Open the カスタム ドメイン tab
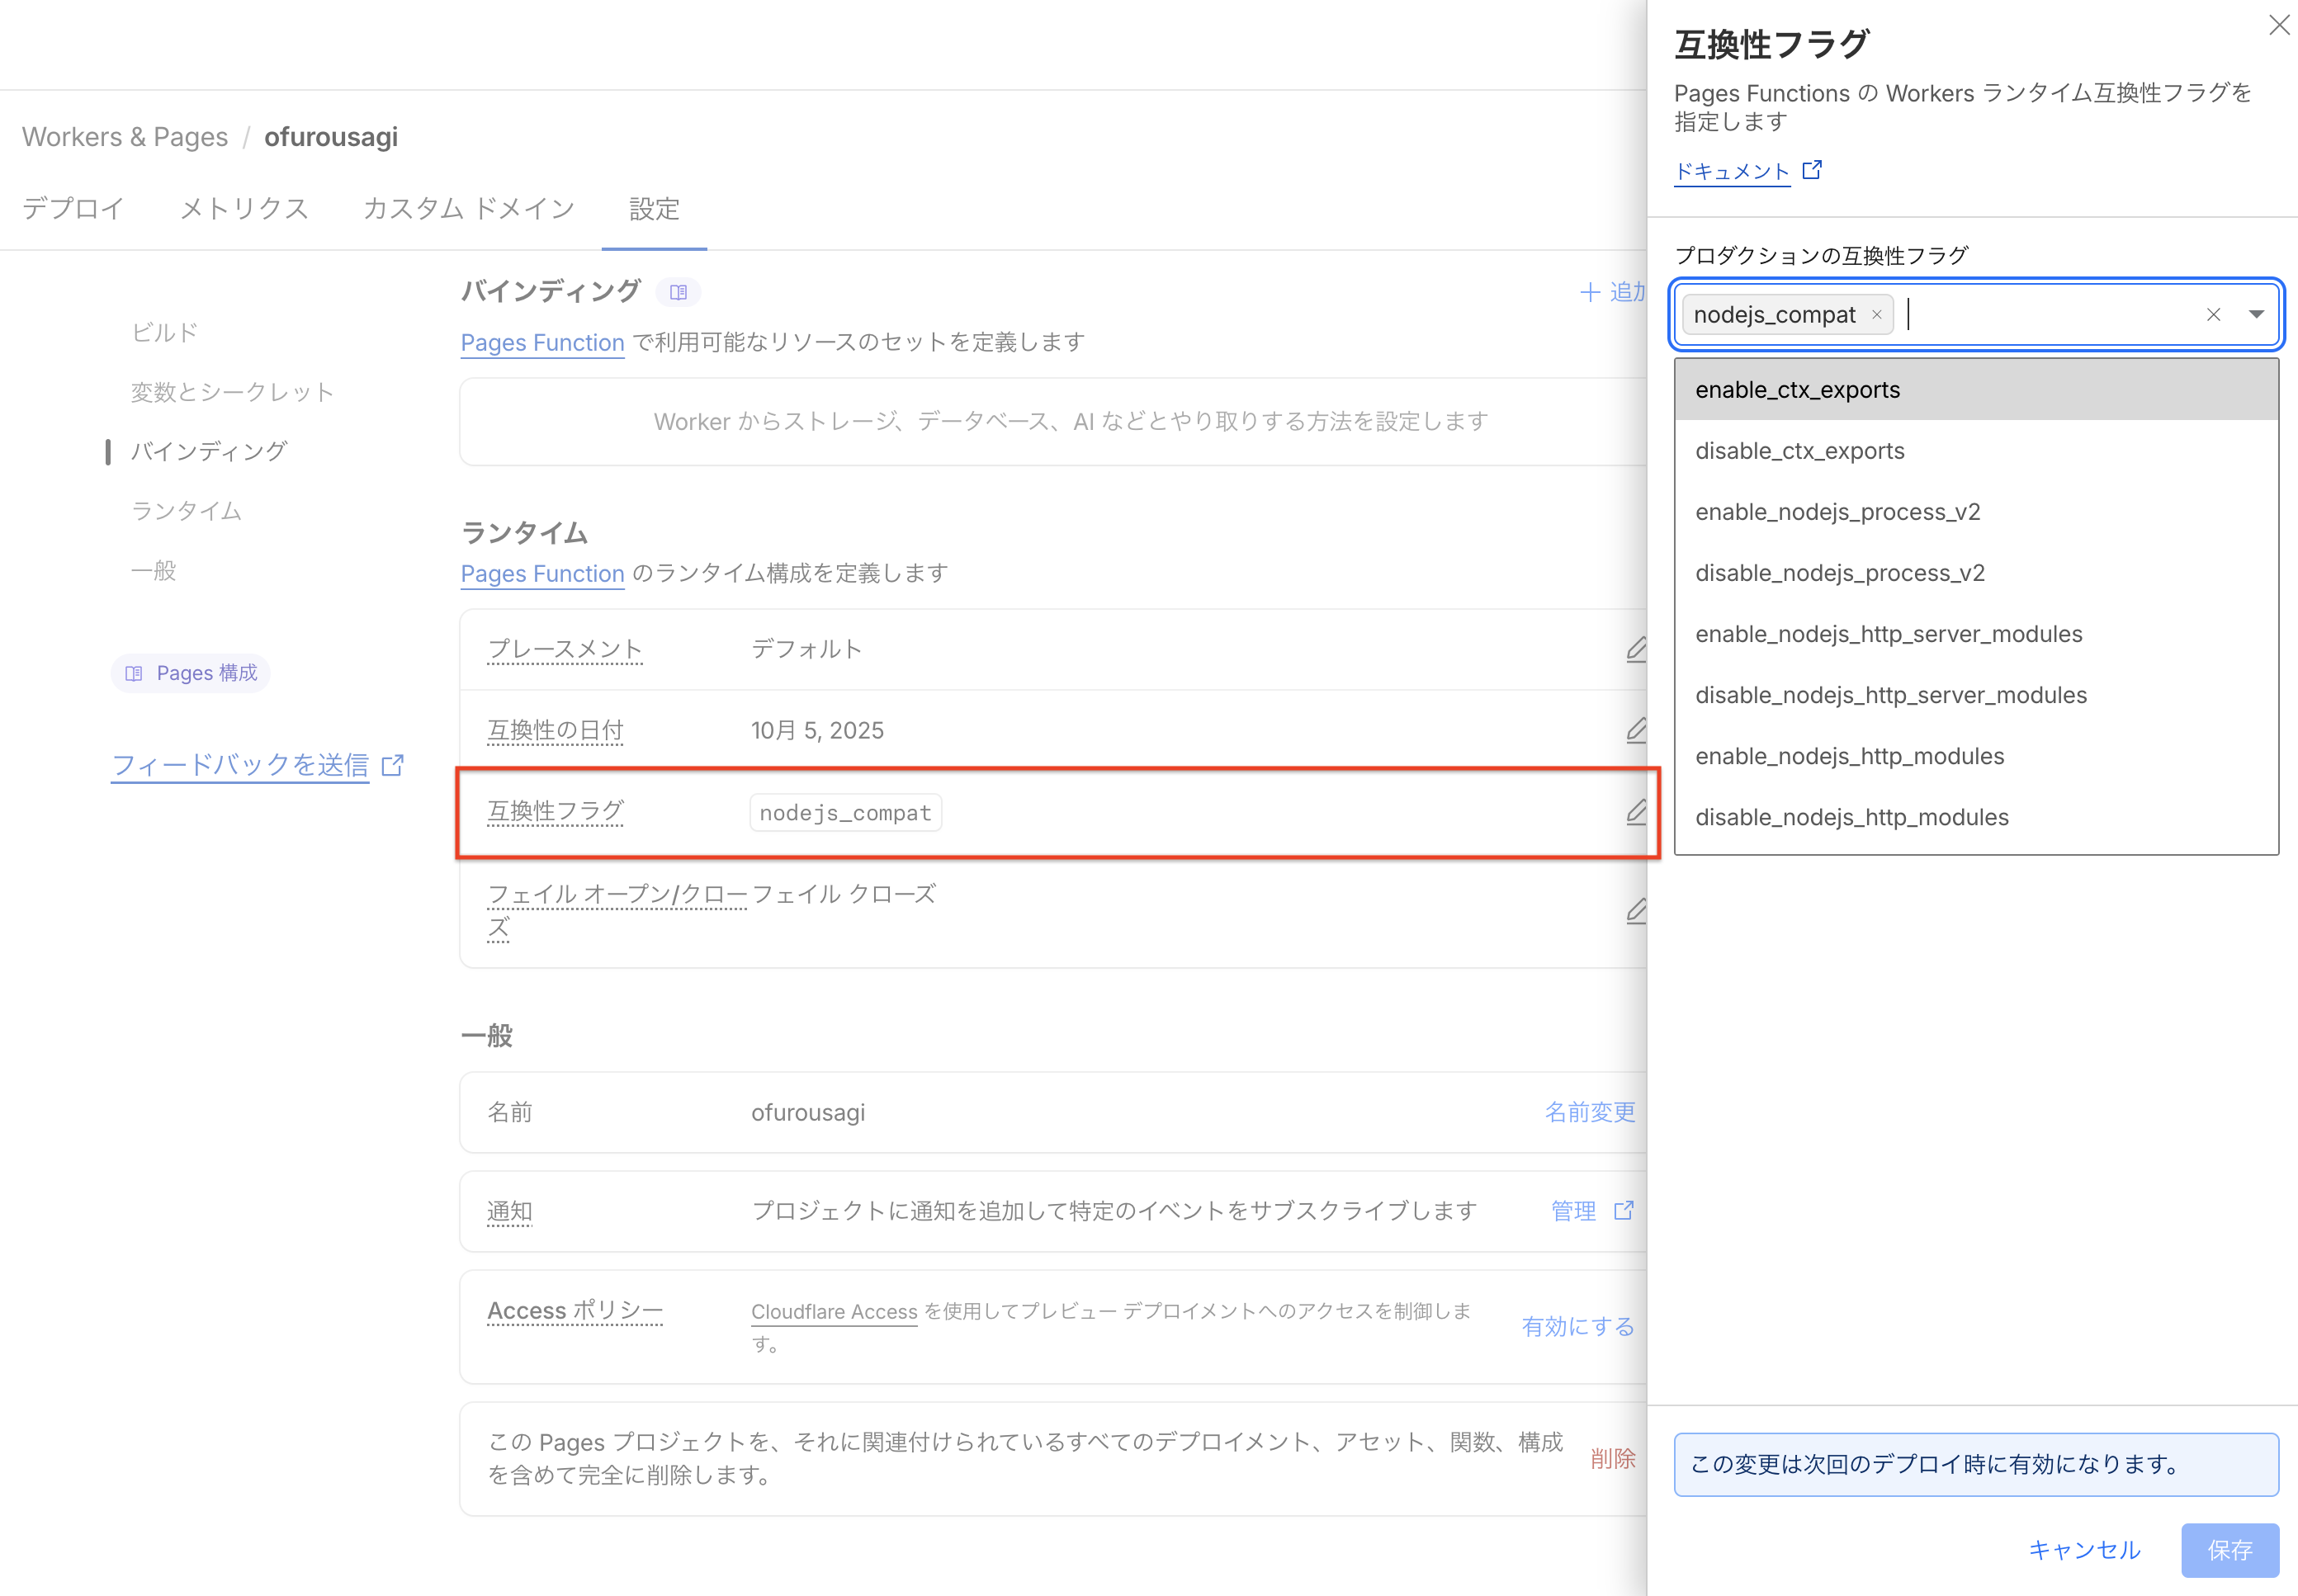The width and height of the screenshot is (2298, 1596). (468, 208)
